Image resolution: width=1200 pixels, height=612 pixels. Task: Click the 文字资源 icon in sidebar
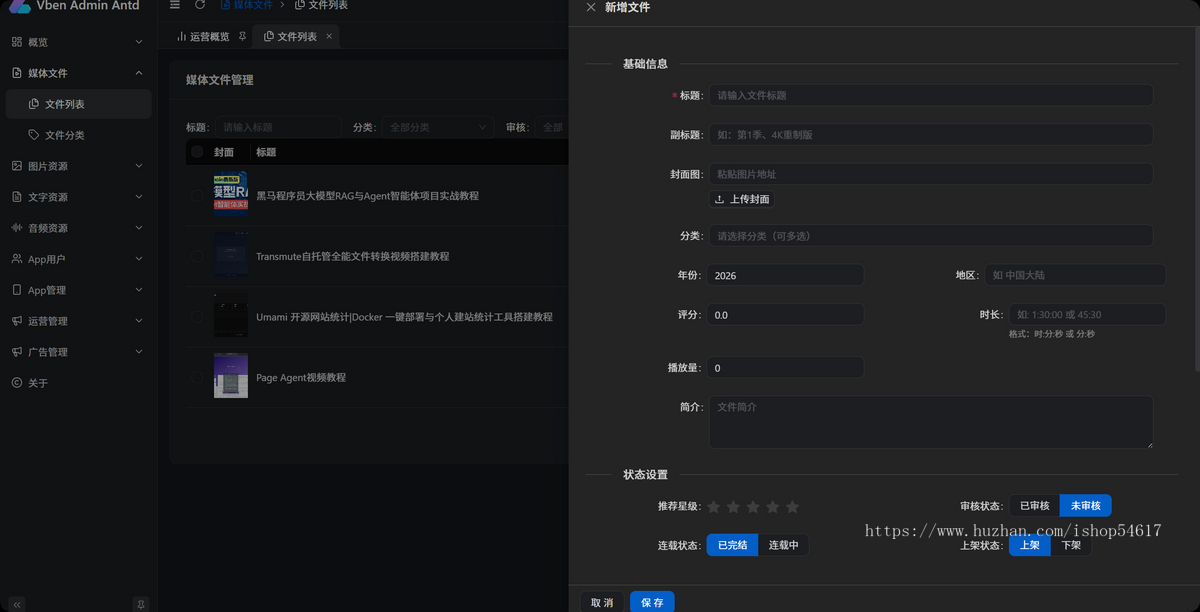click(17, 197)
